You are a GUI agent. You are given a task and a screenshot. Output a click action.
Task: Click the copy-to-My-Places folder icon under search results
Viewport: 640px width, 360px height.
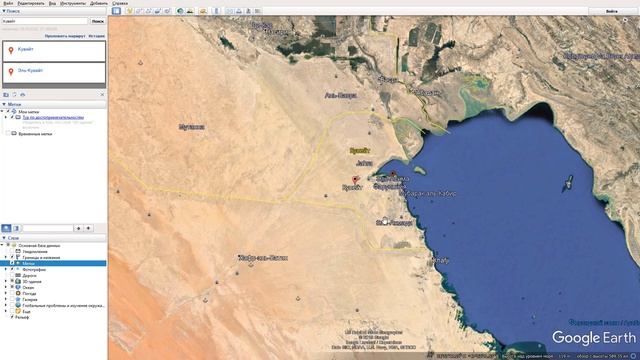[x=6, y=95]
